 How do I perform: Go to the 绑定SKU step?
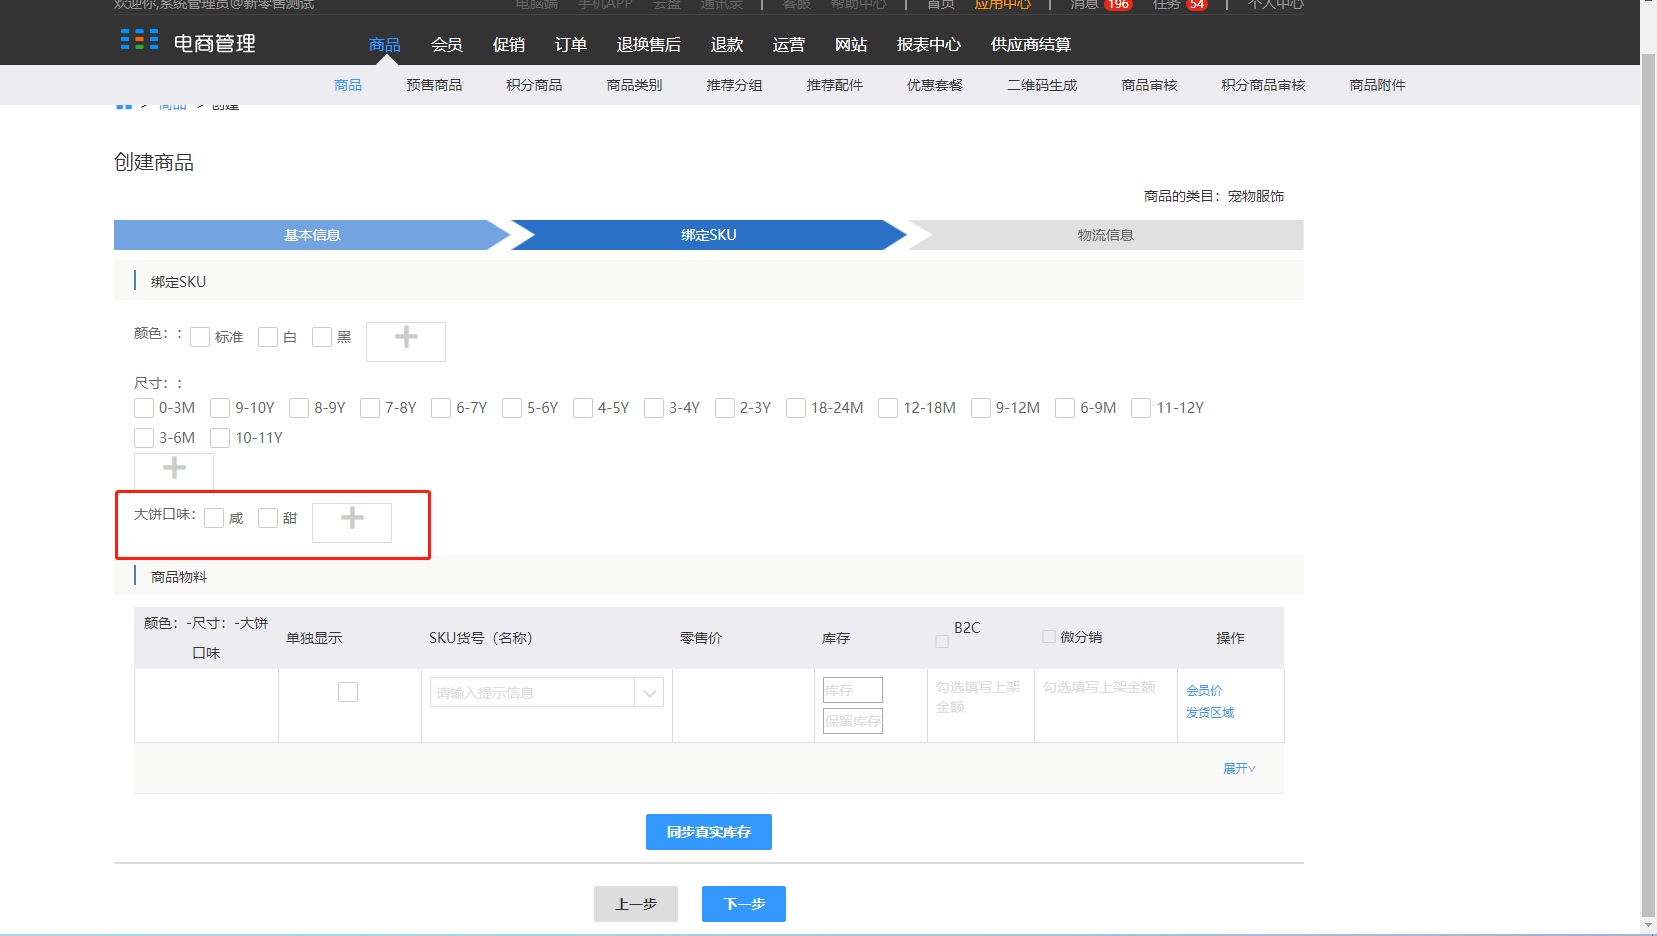[x=709, y=235]
